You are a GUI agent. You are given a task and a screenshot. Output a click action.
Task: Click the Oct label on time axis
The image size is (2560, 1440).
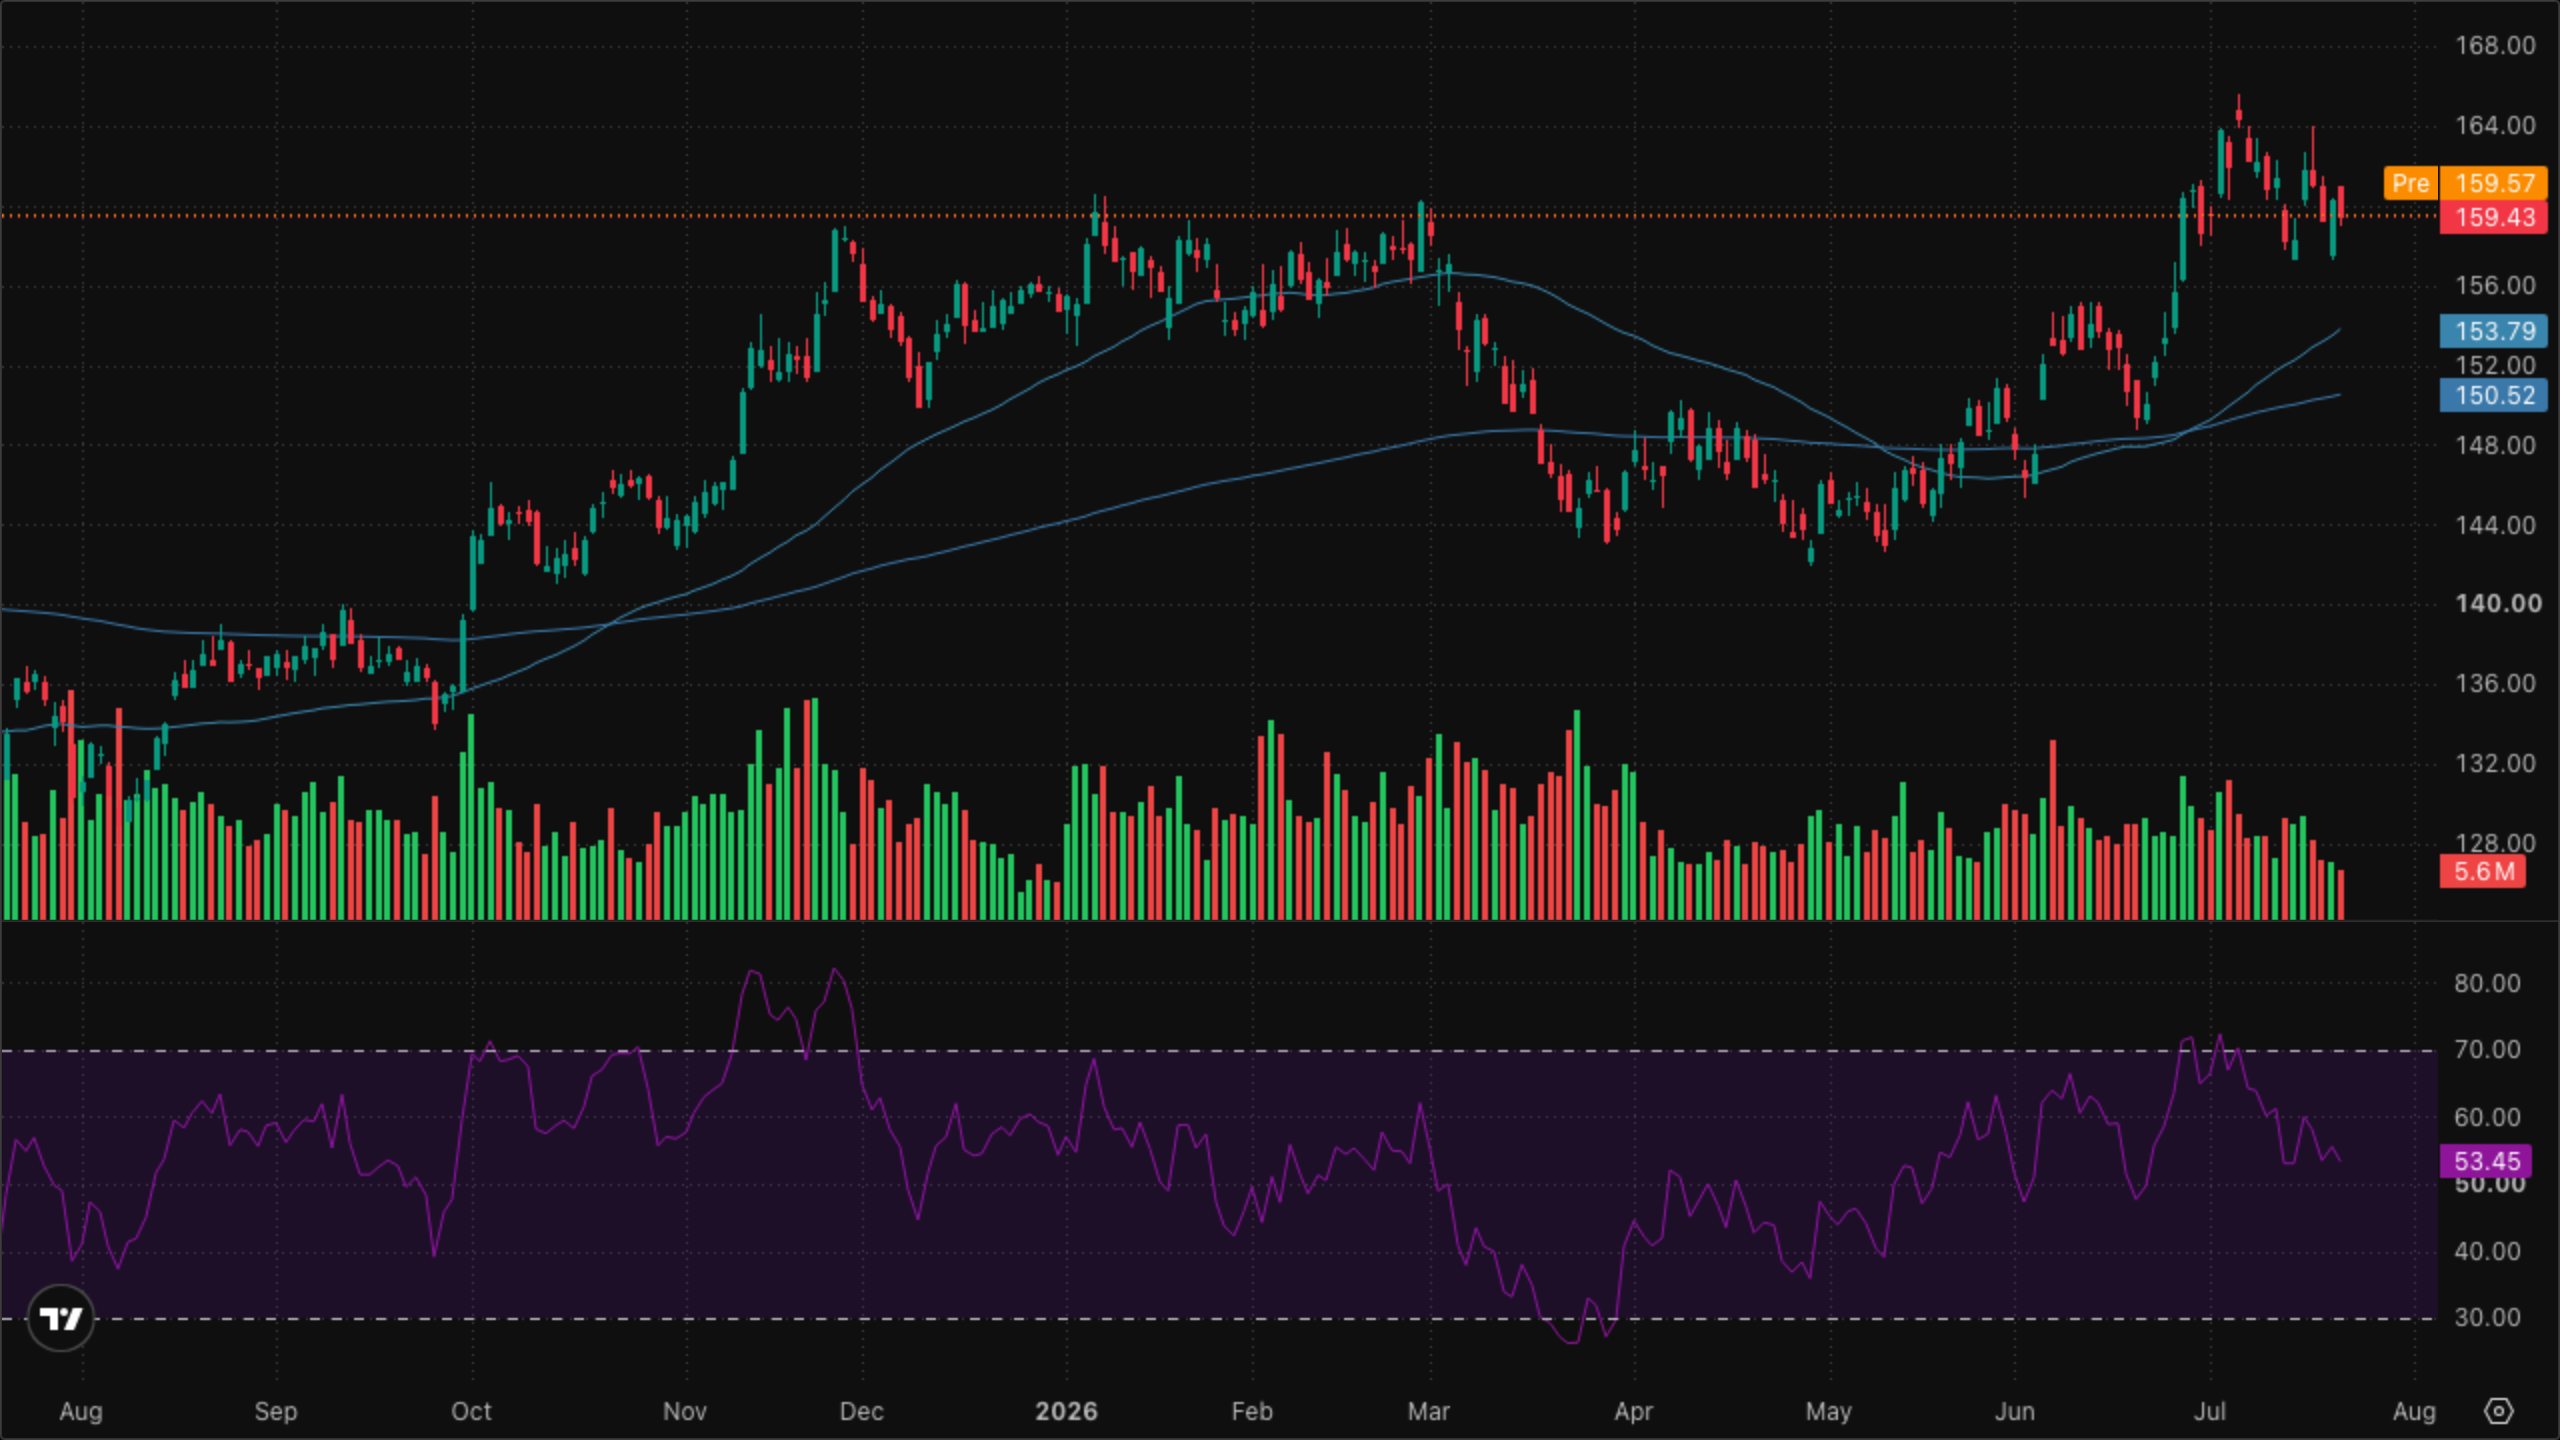pyautogui.click(x=471, y=1411)
